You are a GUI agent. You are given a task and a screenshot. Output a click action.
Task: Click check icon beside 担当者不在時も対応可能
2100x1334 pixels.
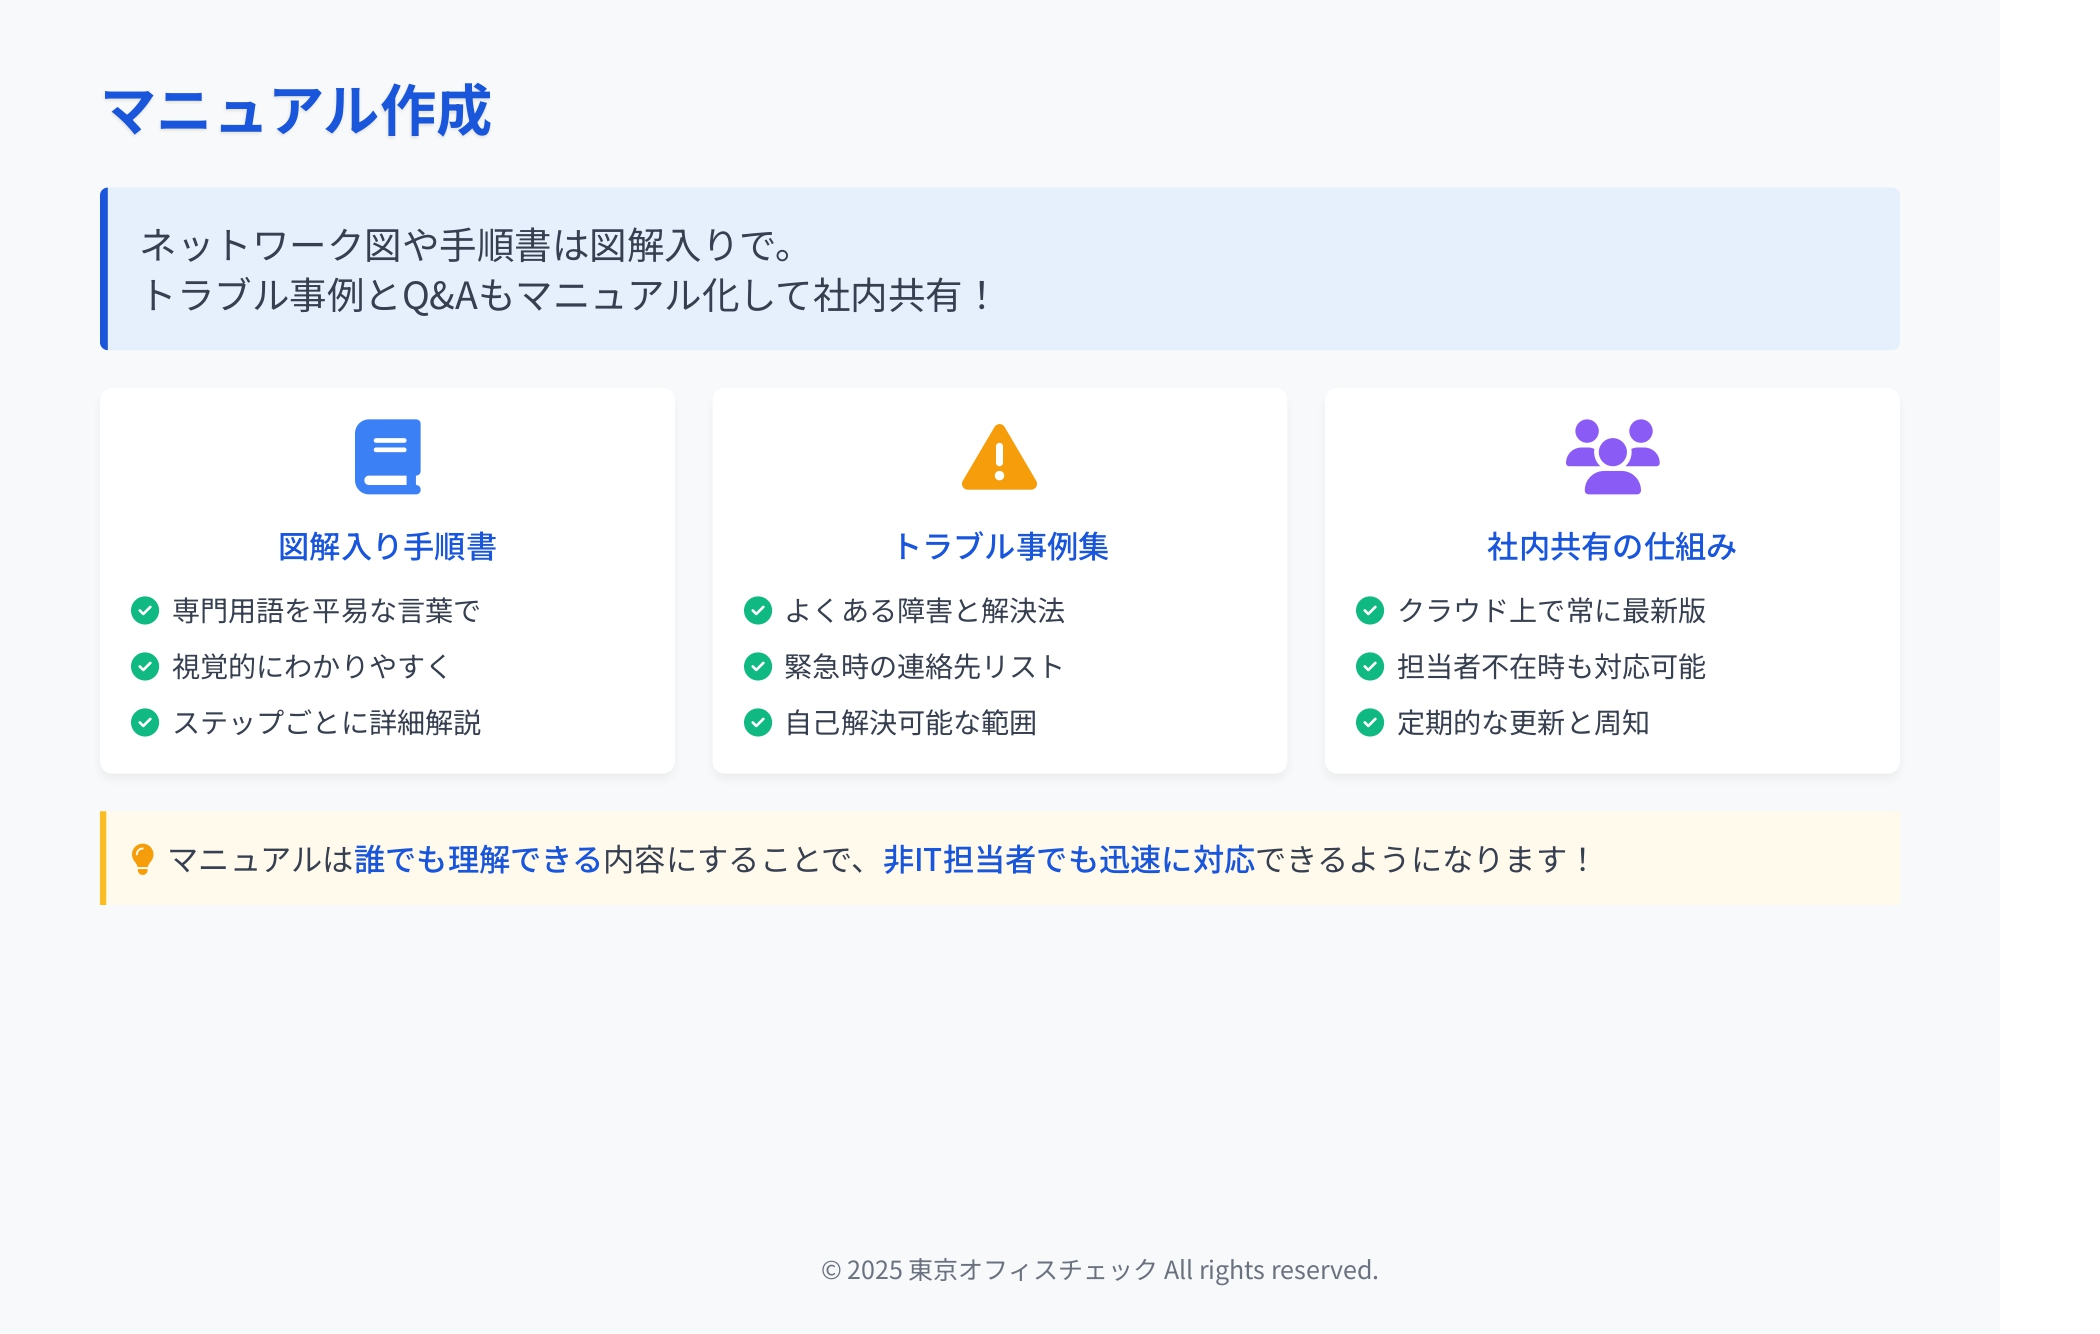pos(1370,666)
